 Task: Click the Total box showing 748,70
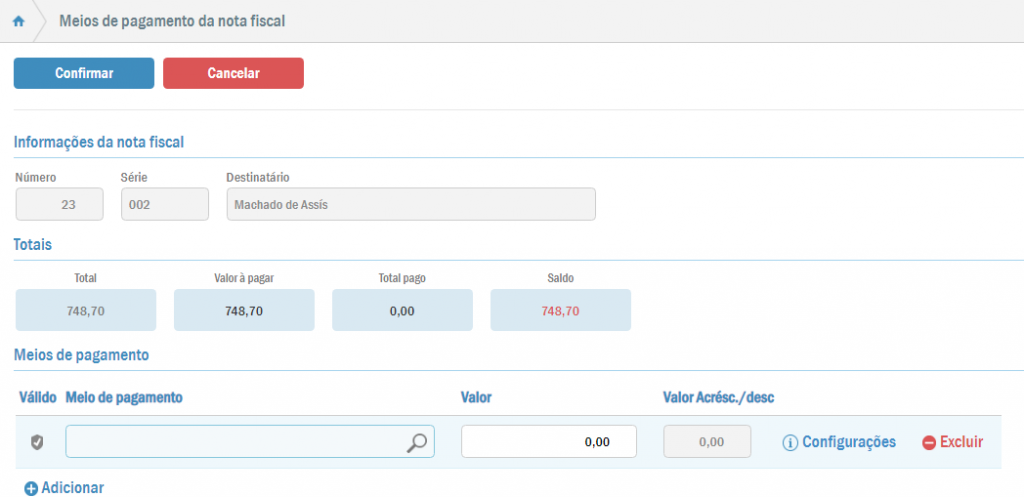pyautogui.click(x=86, y=310)
